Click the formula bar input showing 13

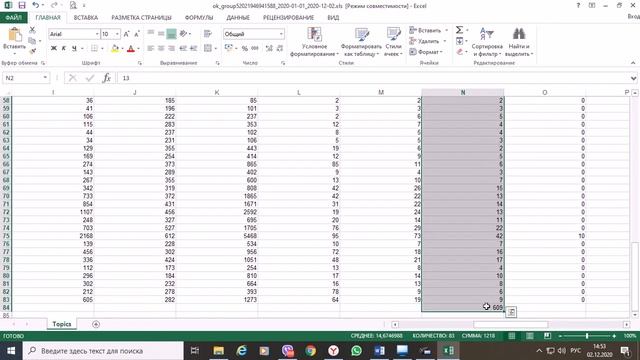pos(373,78)
